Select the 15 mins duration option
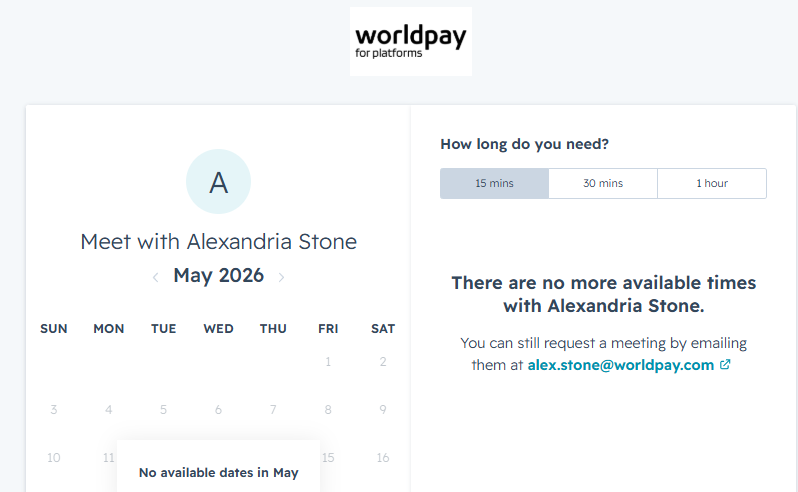 pos(494,183)
